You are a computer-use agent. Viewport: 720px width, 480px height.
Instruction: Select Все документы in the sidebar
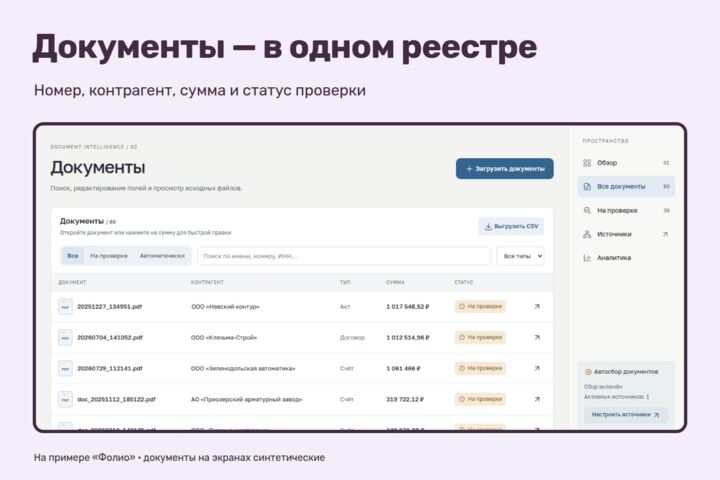pyautogui.click(x=626, y=186)
